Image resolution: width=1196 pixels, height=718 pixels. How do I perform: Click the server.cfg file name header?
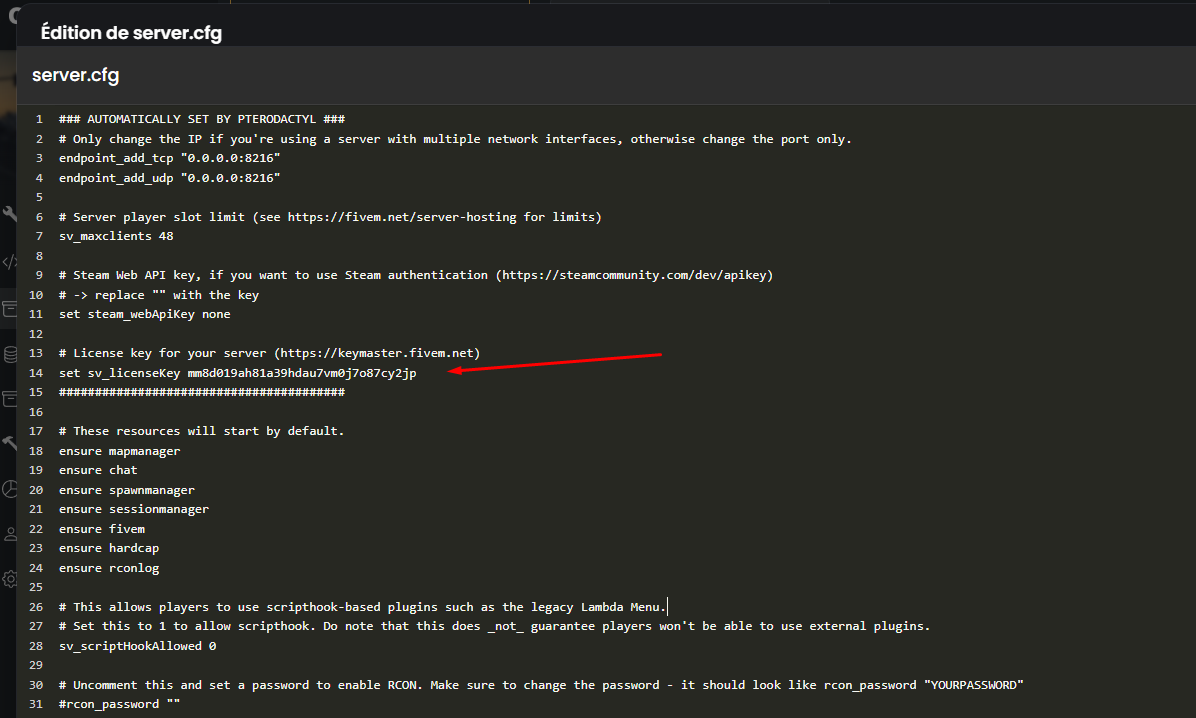tap(76, 76)
